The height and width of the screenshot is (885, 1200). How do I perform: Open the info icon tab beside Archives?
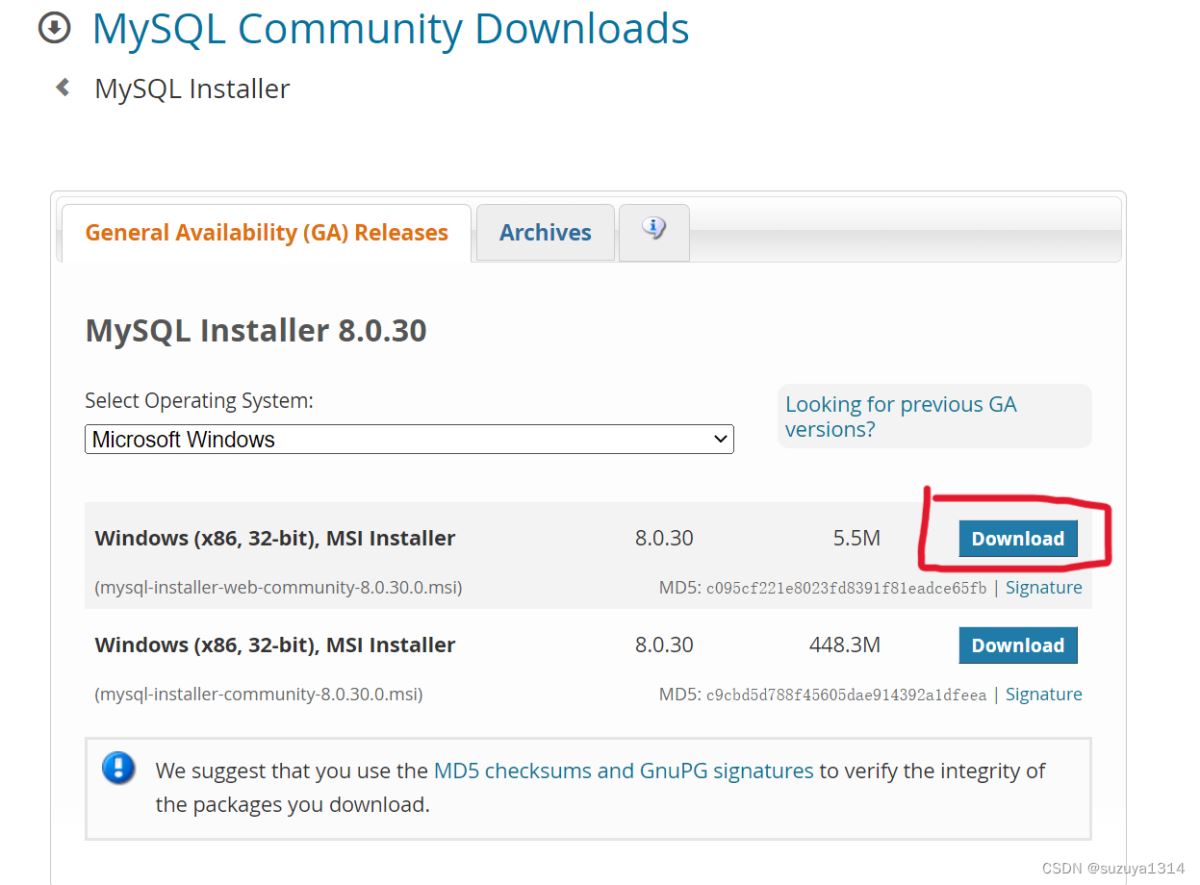click(x=654, y=229)
